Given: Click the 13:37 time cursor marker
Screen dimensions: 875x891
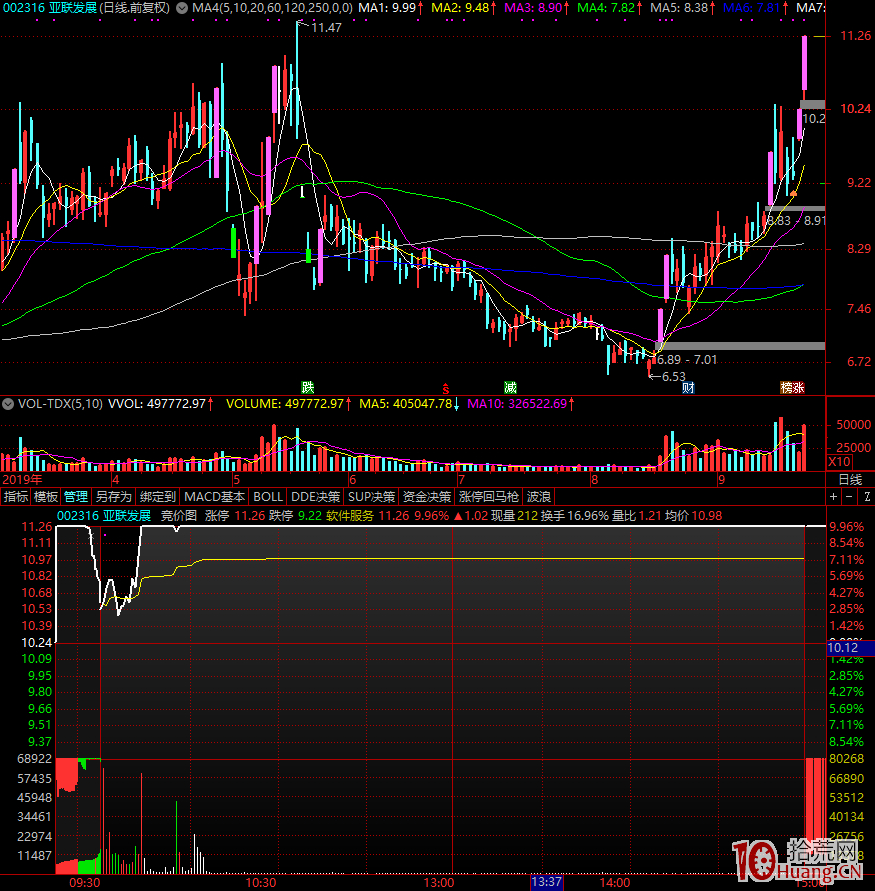Looking at the screenshot, I should [x=546, y=882].
